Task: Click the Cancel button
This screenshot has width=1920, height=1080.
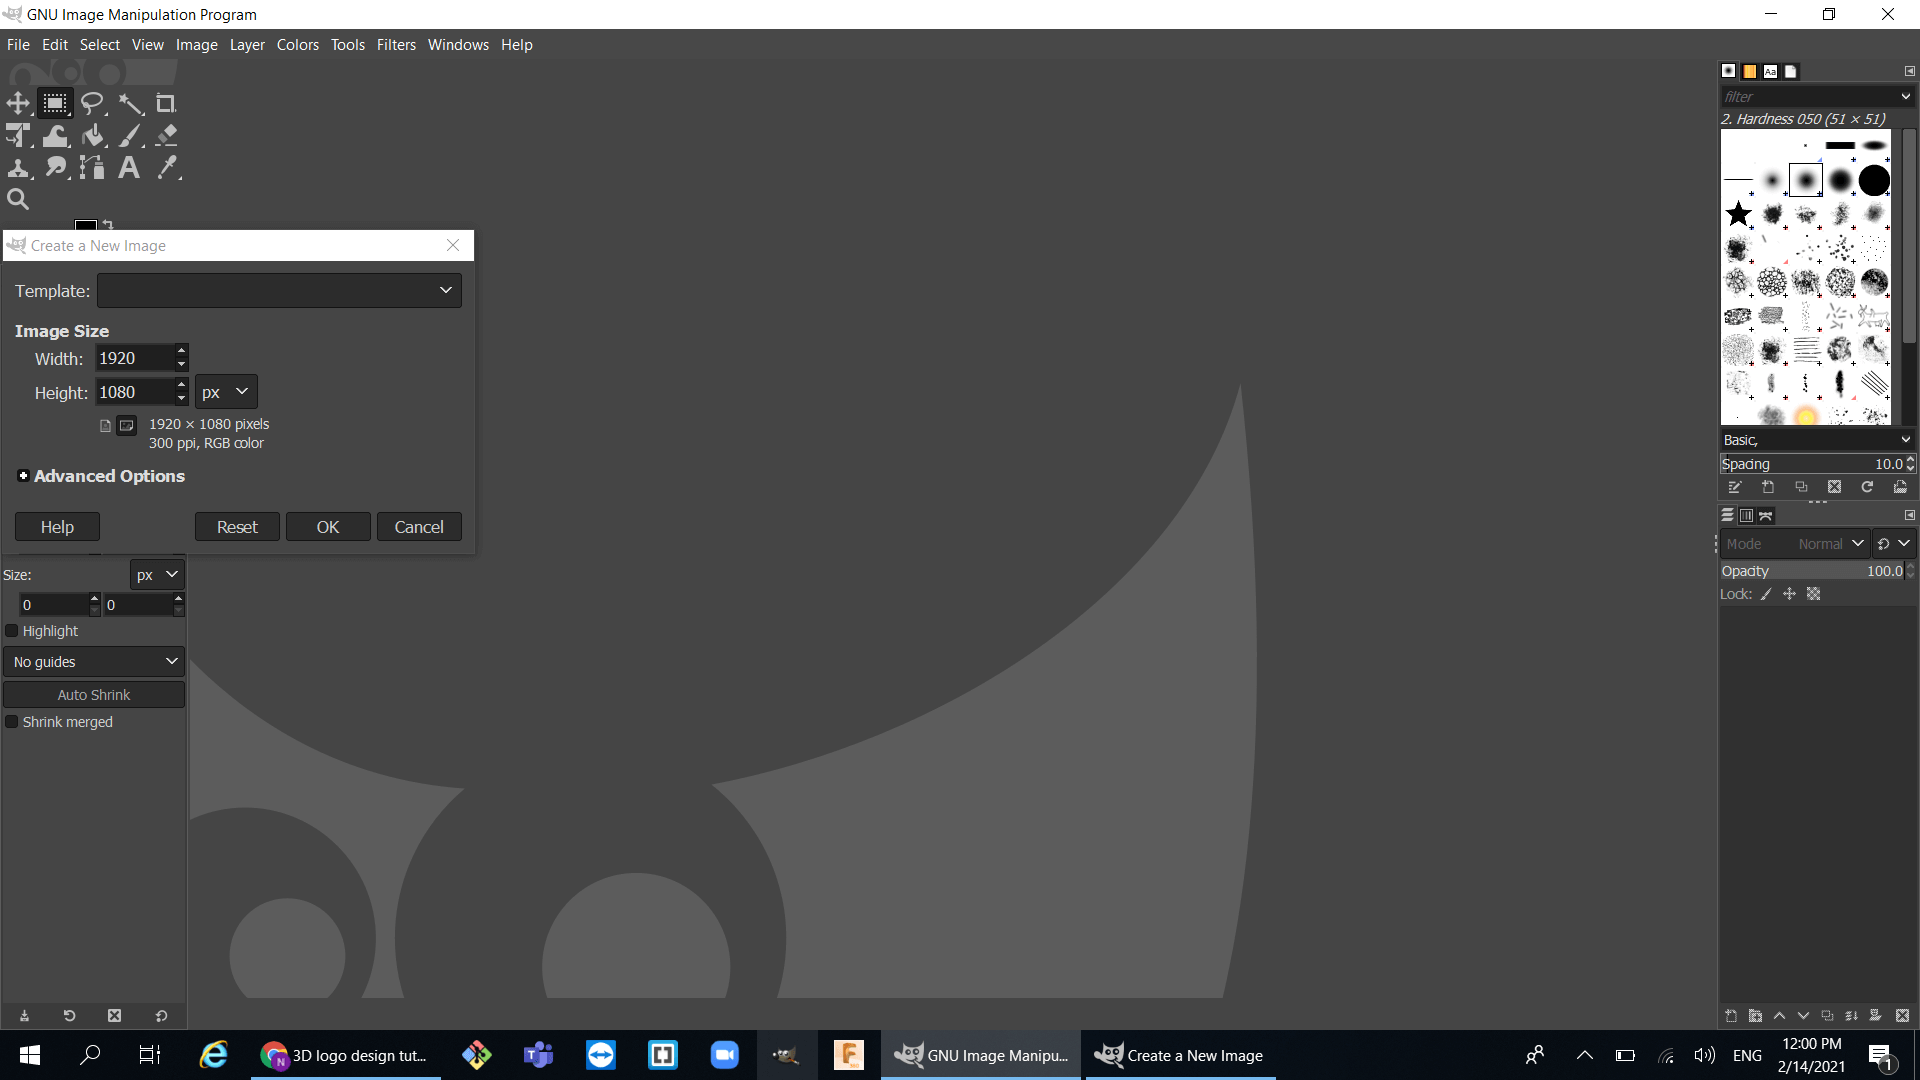Action: [419, 527]
